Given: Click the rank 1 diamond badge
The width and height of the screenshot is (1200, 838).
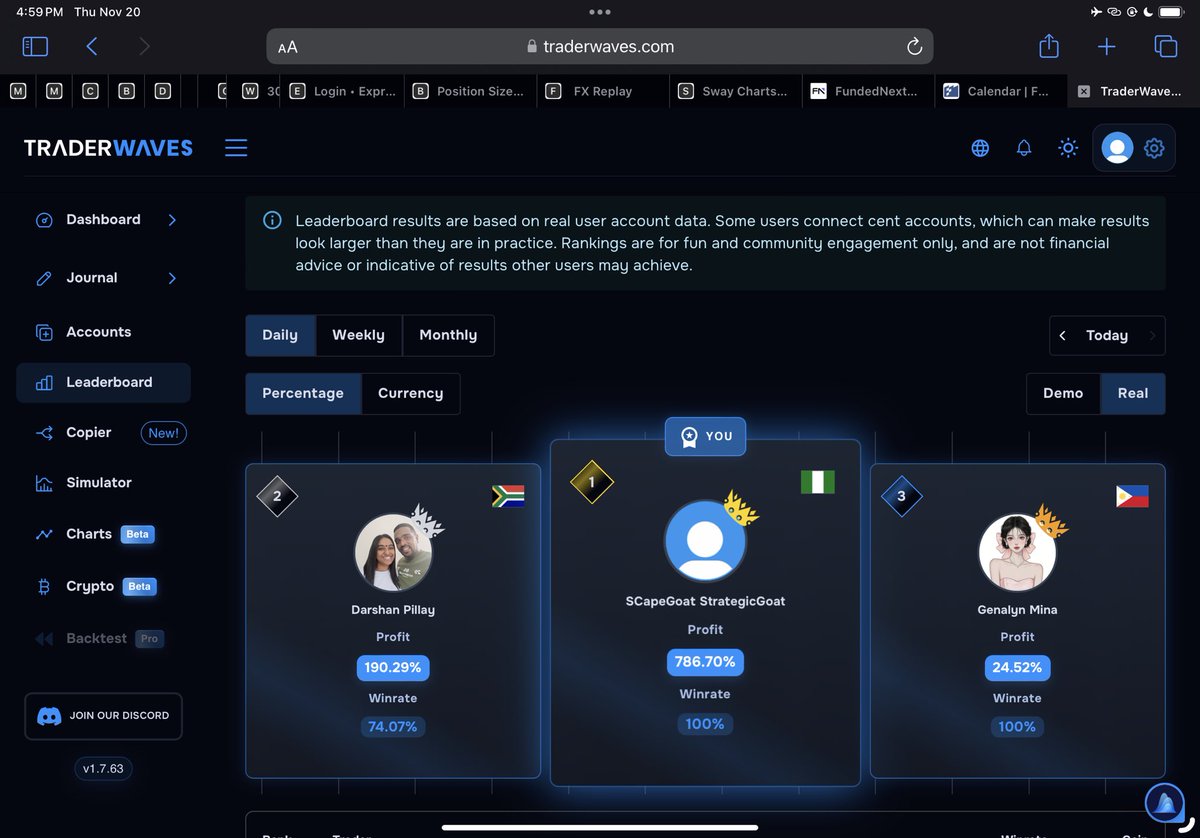Looking at the screenshot, I should click(591, 482).
